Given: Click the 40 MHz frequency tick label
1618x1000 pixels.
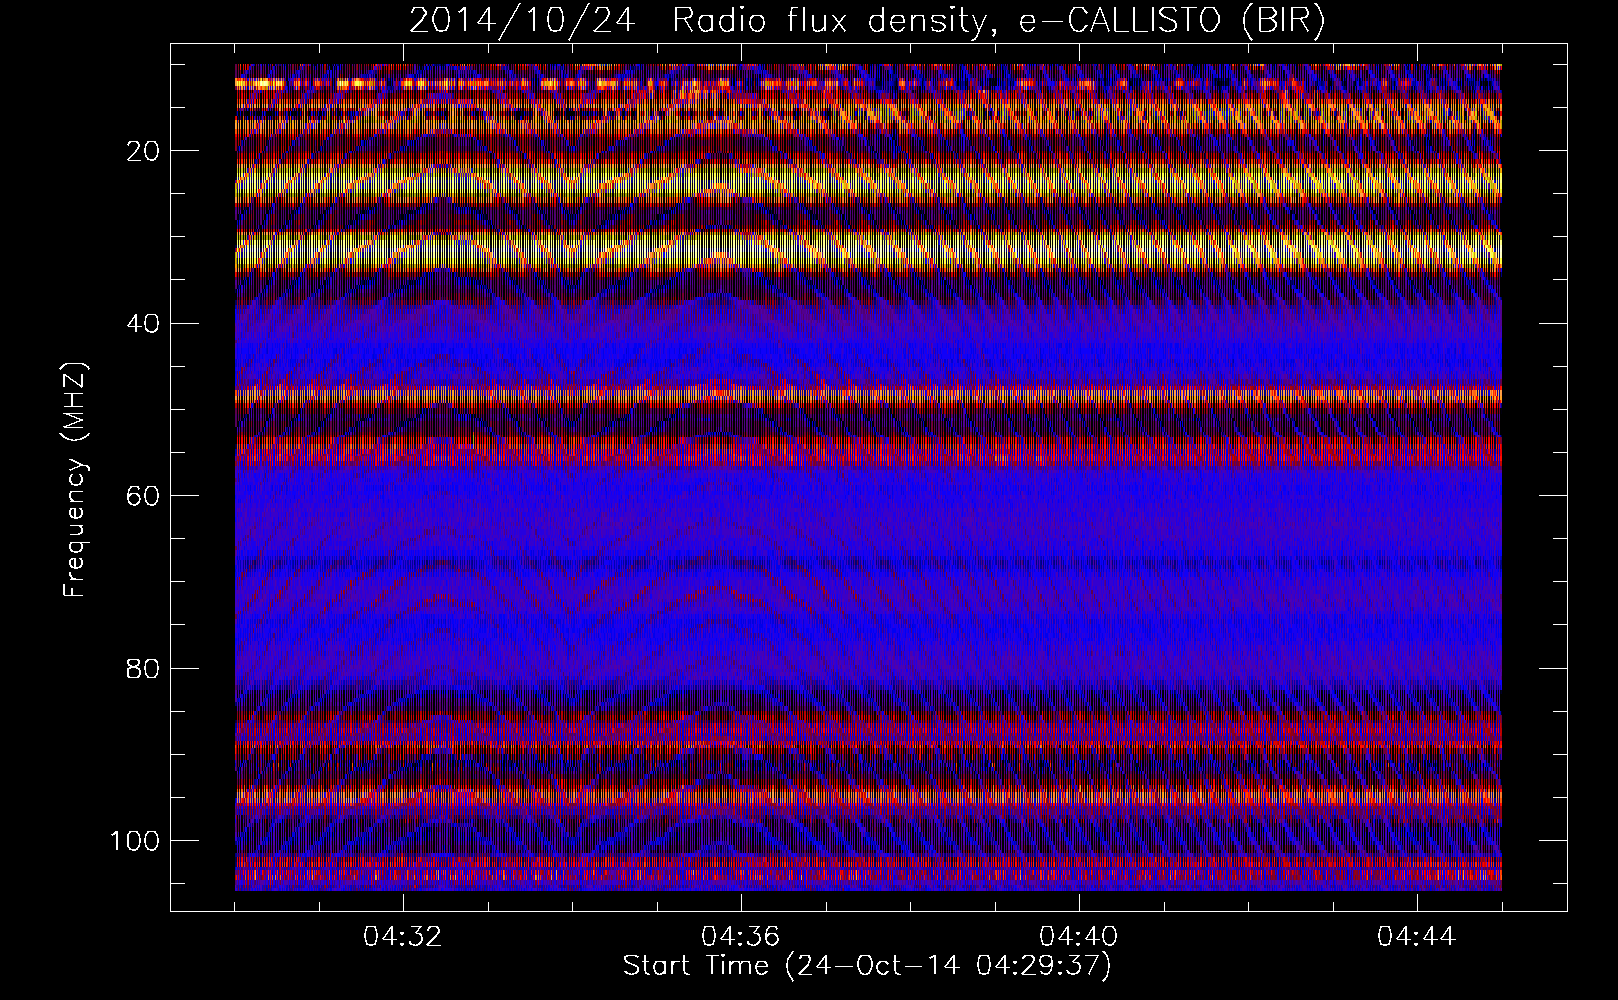Looking at the screenshot, I should (x=143, y=324).
